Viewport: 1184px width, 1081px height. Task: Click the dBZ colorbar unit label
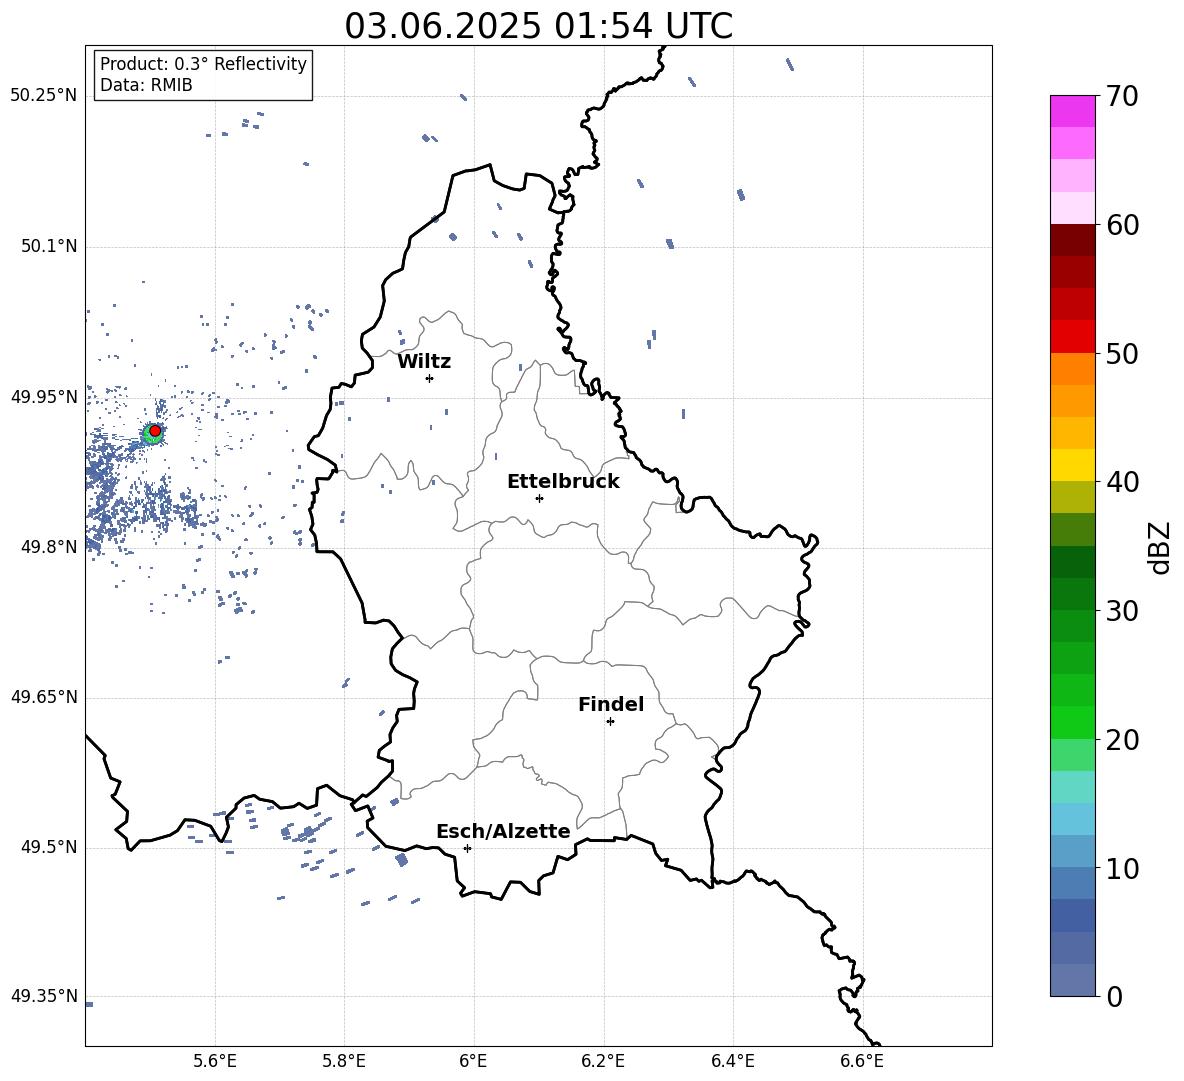[x=1161, y=547]
